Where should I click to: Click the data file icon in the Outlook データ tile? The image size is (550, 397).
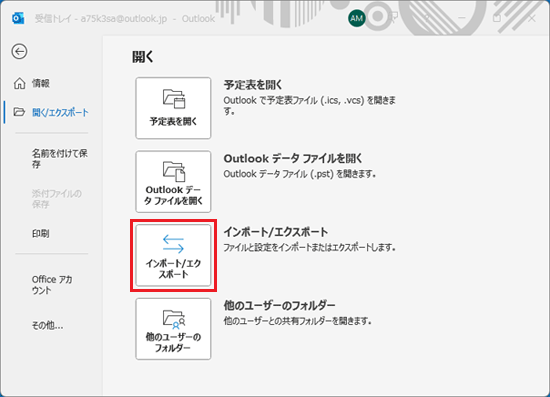pyautogui.click(x=174, y=171)
